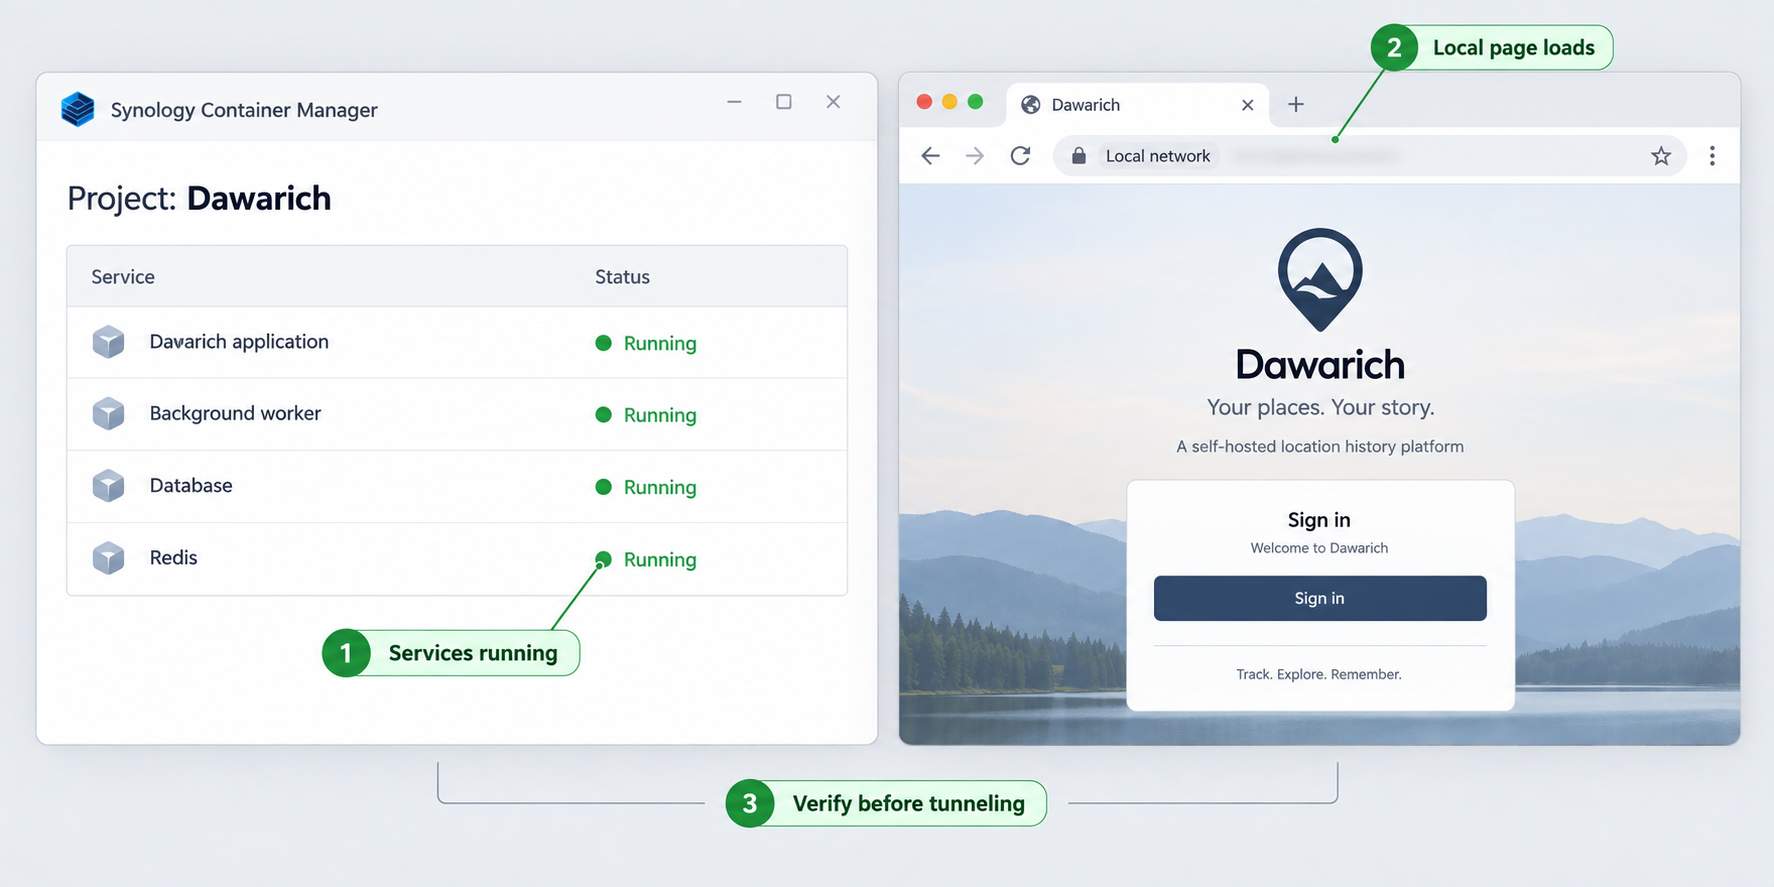Click the Synology Container Manager logo icon
Viewport: 1774px width, 887px height.
click(x=78, y=109)
